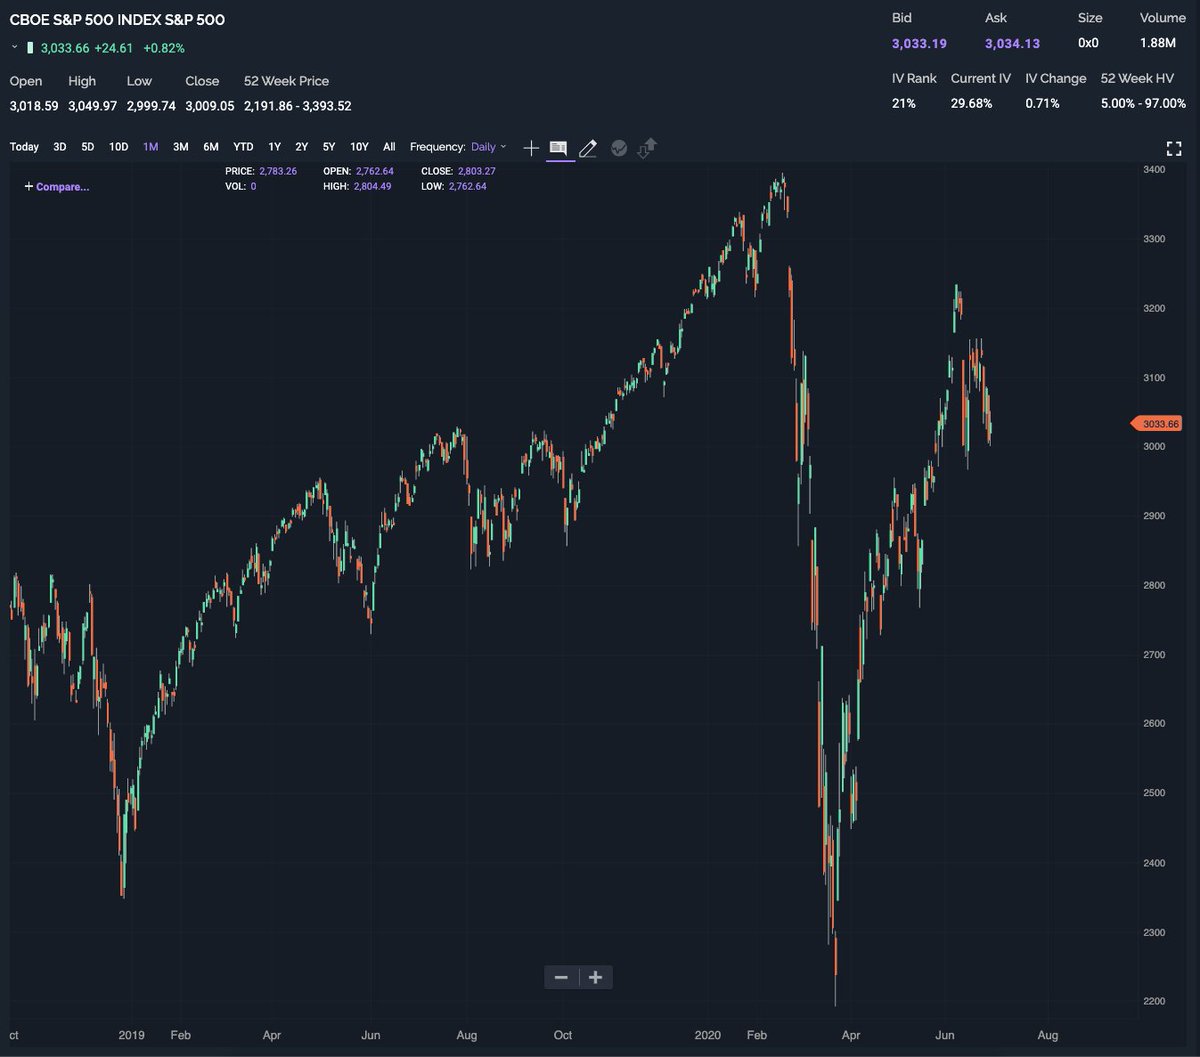Click the Ask value 3,034.13
The width and height of the screenshot is (1200, 1057).
tap(1012, 43)
